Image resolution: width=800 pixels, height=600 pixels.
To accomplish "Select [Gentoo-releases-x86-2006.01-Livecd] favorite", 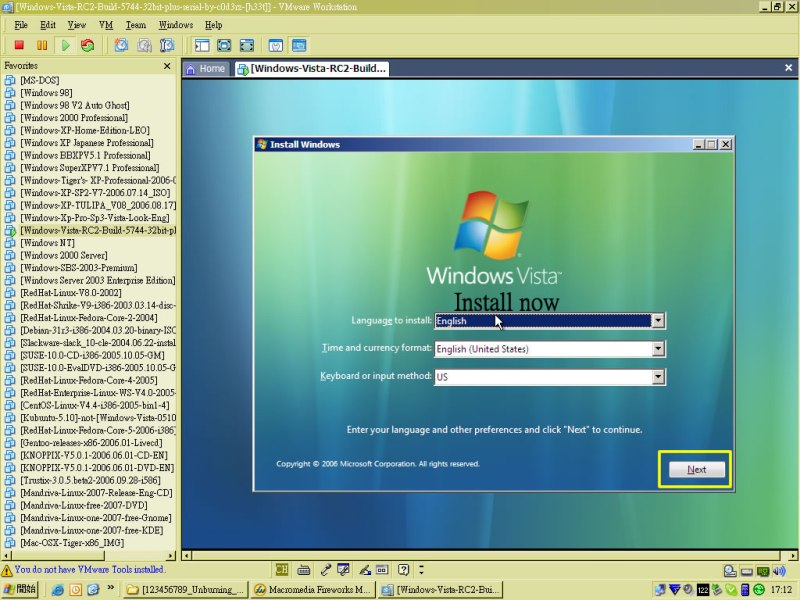I will pyautogui.click(x=91, y=443).
